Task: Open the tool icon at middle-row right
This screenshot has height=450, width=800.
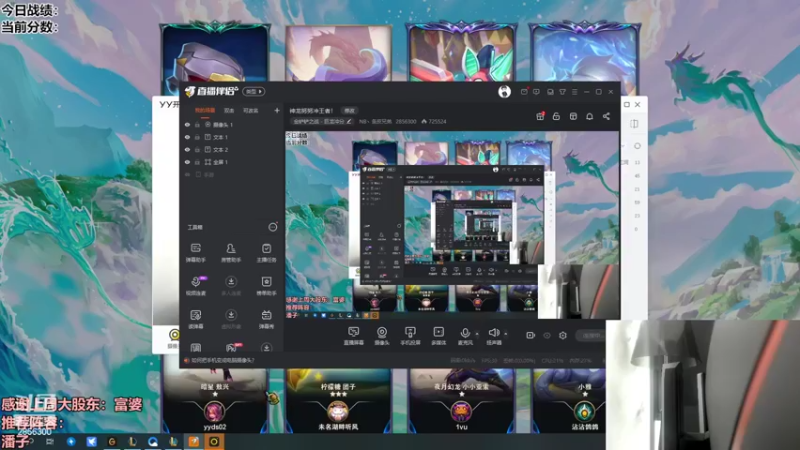Action: coord(266,286)
